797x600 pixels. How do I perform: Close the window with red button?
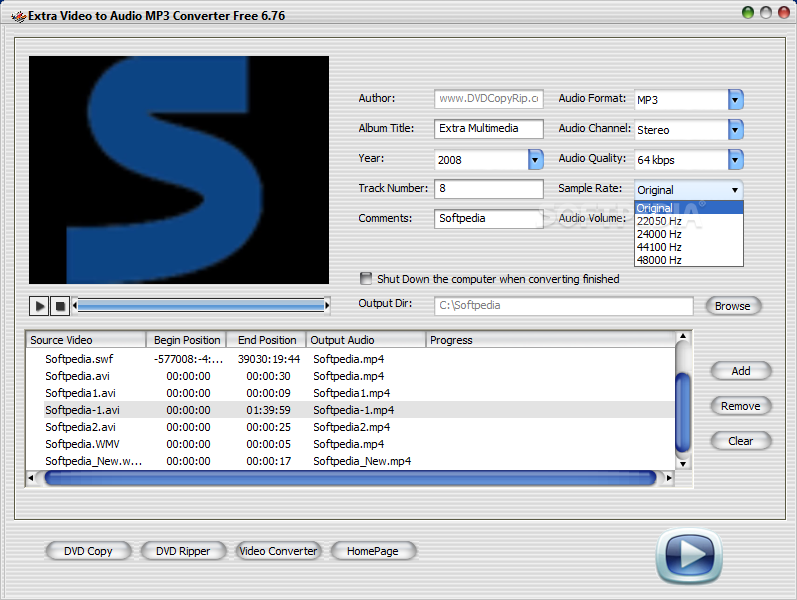784,13
